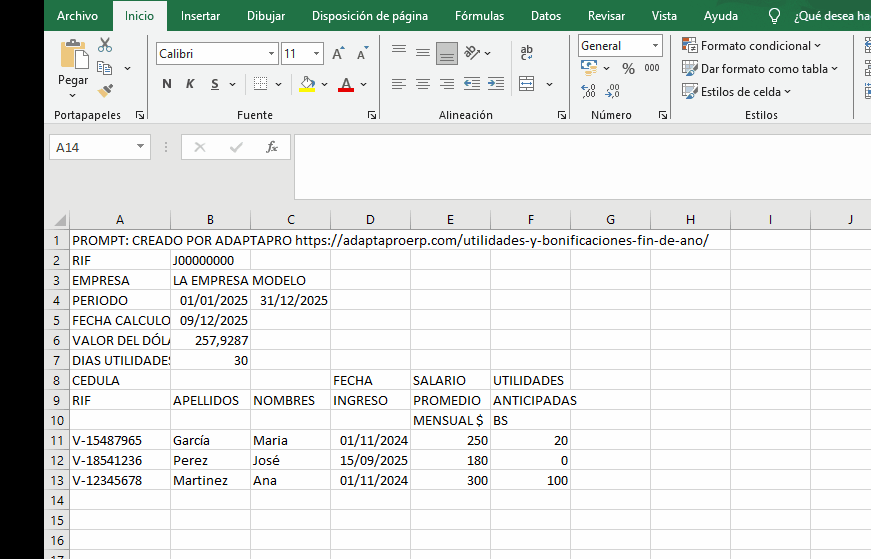The image size is (871, 559).
Task: Apply percent style to the cell
Action: [628, 68]
